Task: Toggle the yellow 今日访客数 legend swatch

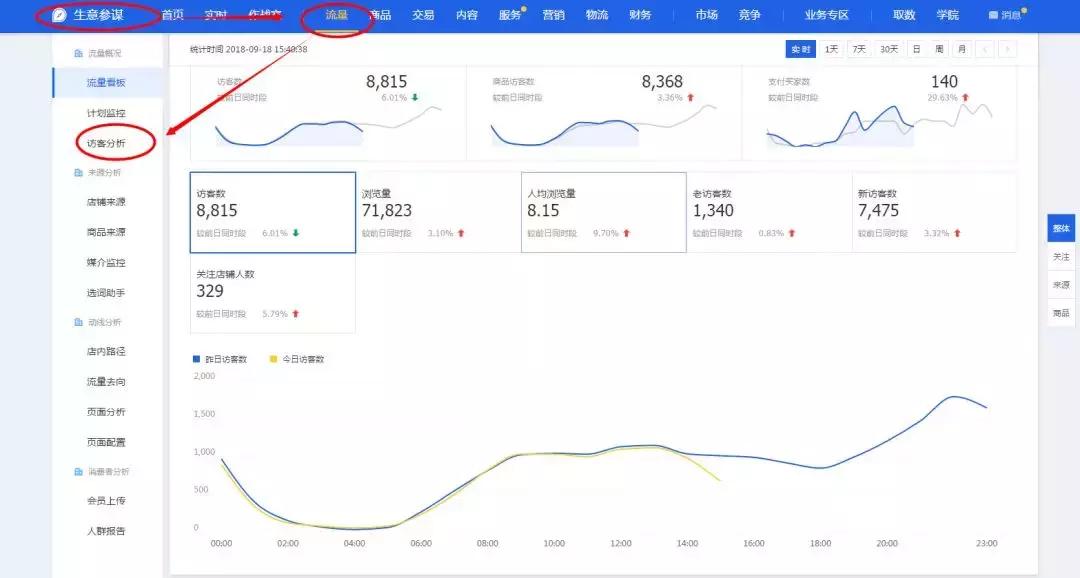Action: (274, 359)
